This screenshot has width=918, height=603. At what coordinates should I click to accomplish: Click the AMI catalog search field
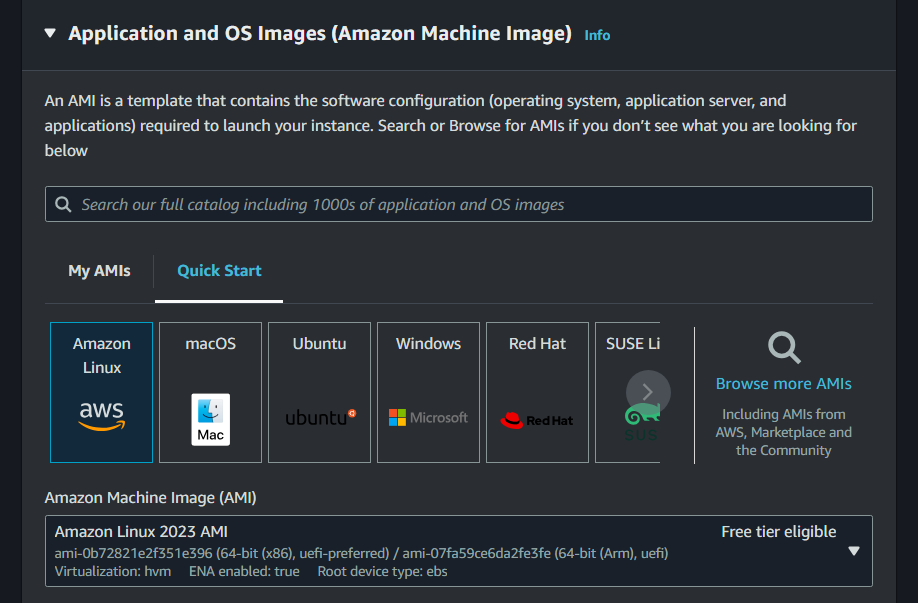[458, 204]
